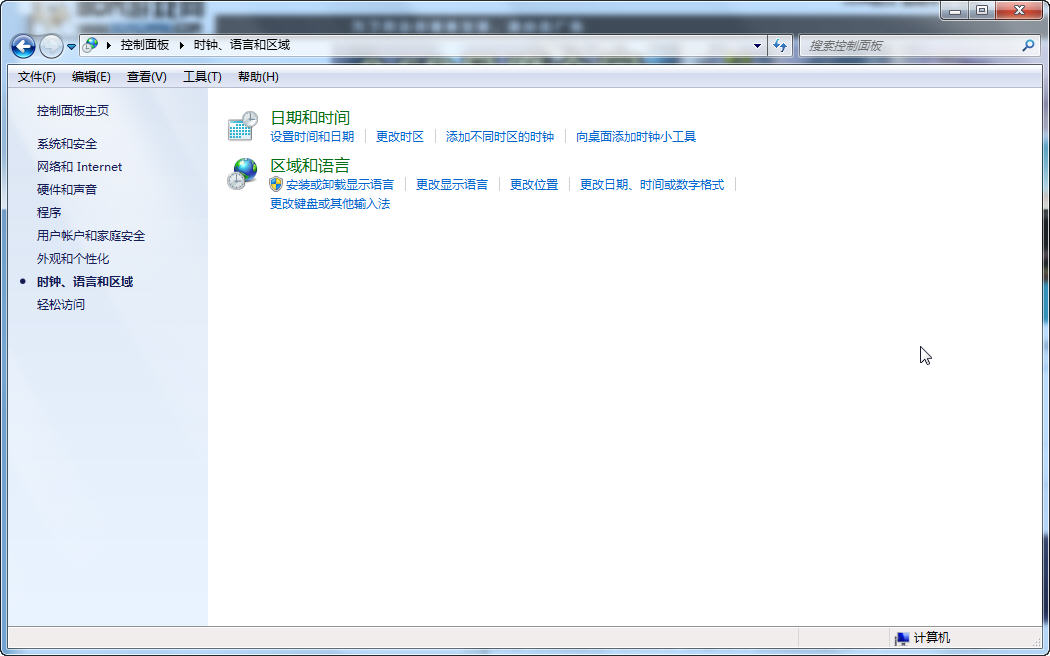Click 添加不同时区的时钟 link

click(500, 137)
